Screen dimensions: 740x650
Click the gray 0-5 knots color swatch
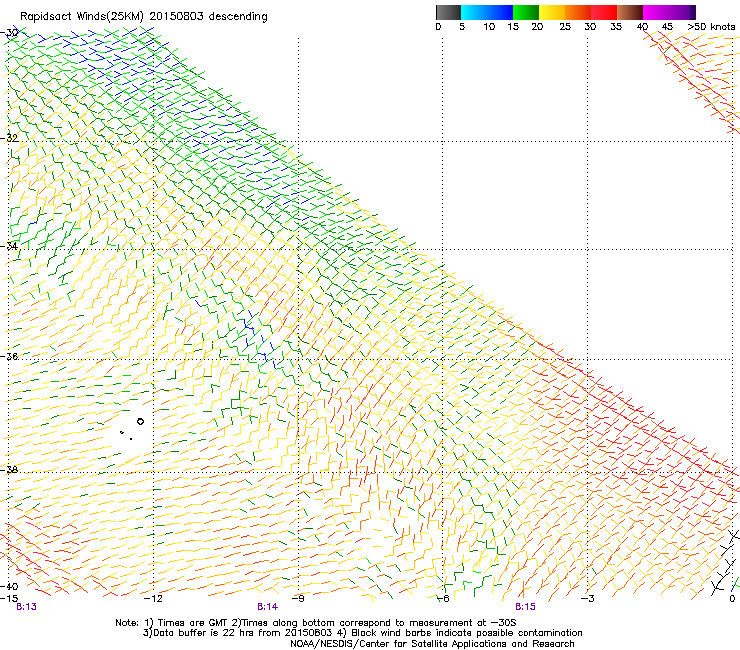(x=448, y=12)
